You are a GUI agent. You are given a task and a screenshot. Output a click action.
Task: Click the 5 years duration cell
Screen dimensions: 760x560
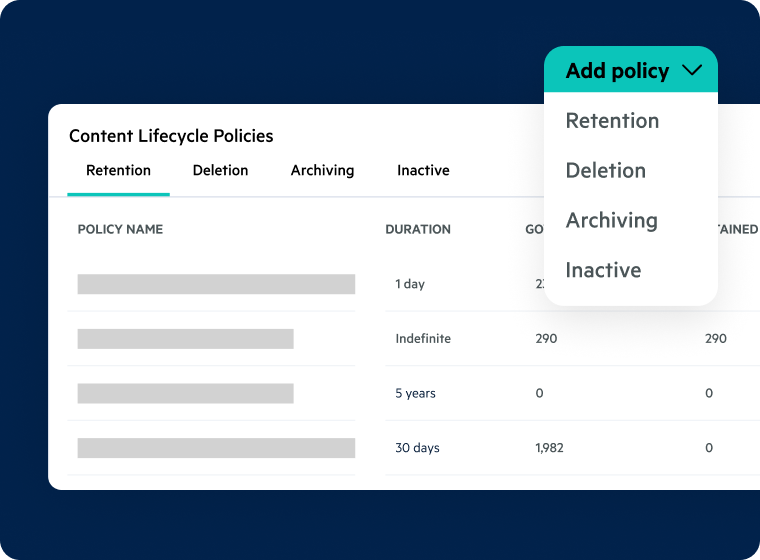click(x=415, y=393)
